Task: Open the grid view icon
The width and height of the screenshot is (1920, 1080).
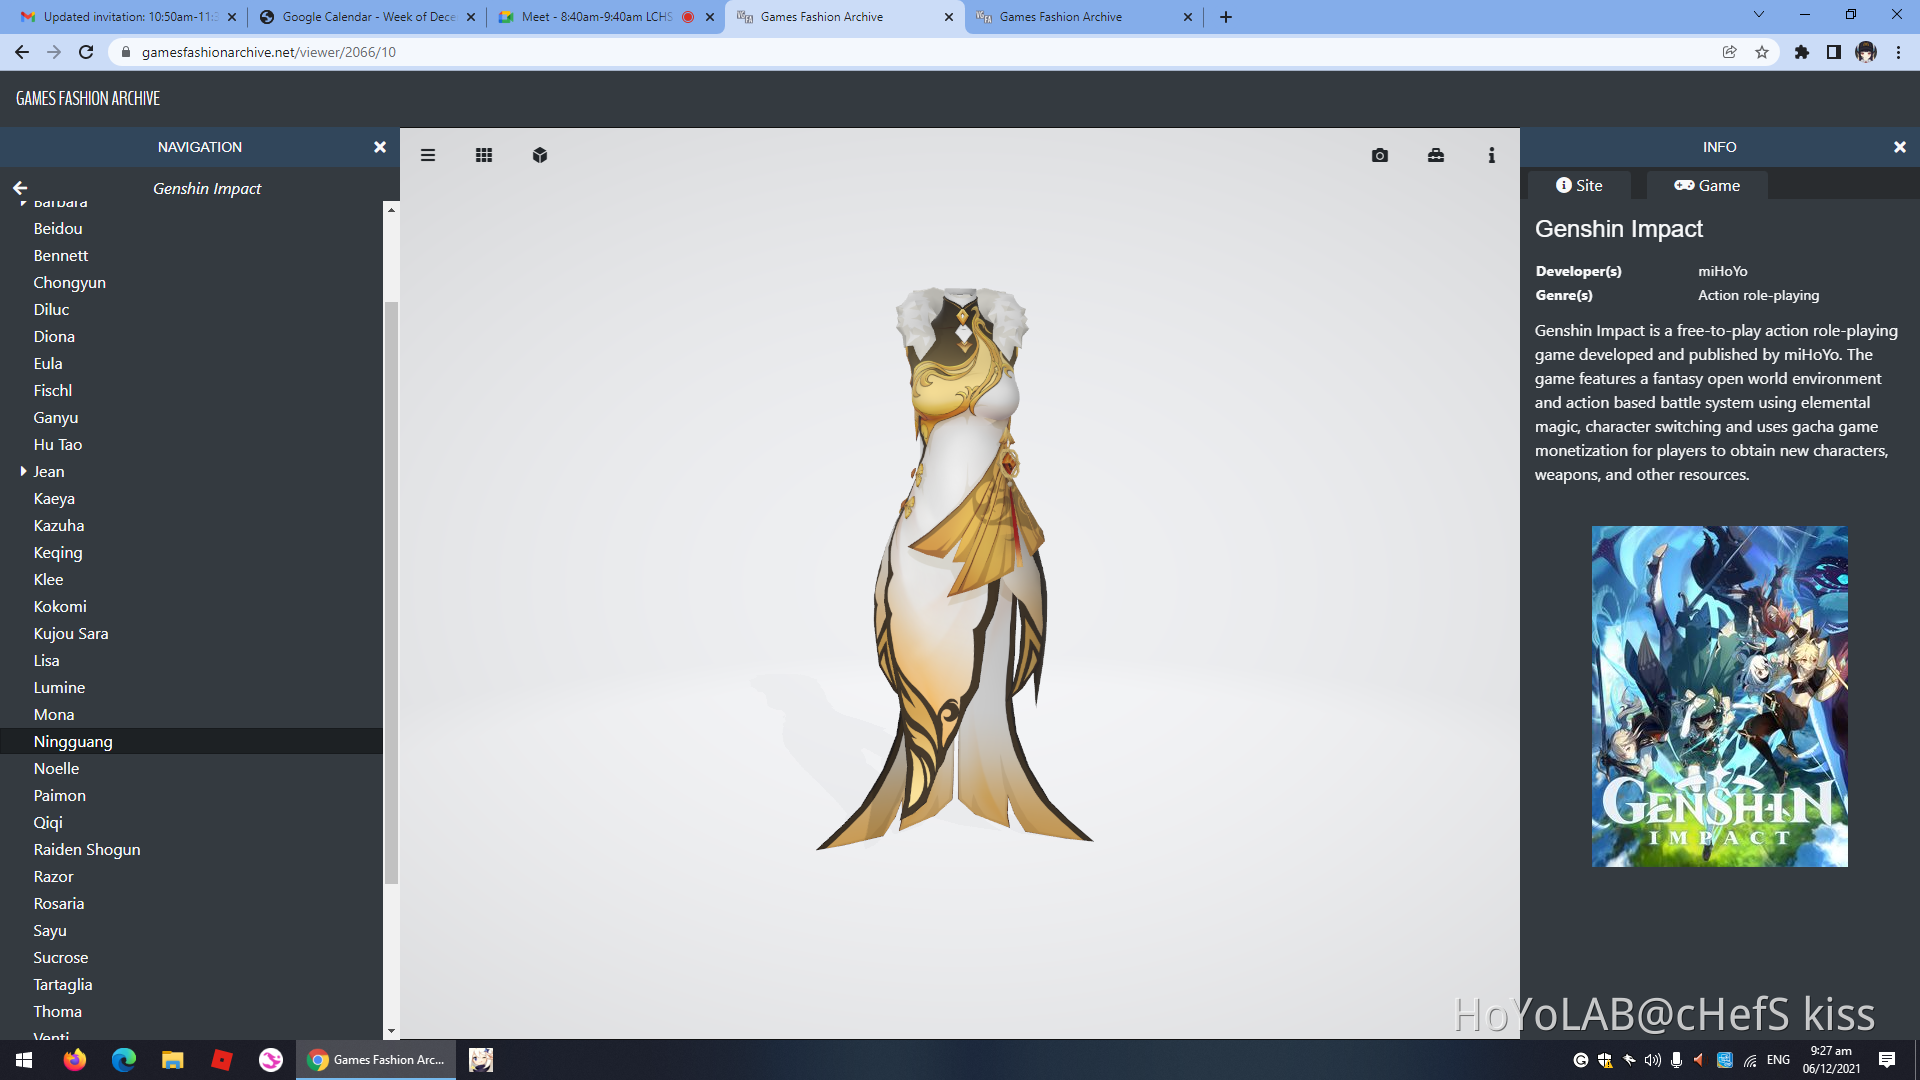Action: (484, 155)
